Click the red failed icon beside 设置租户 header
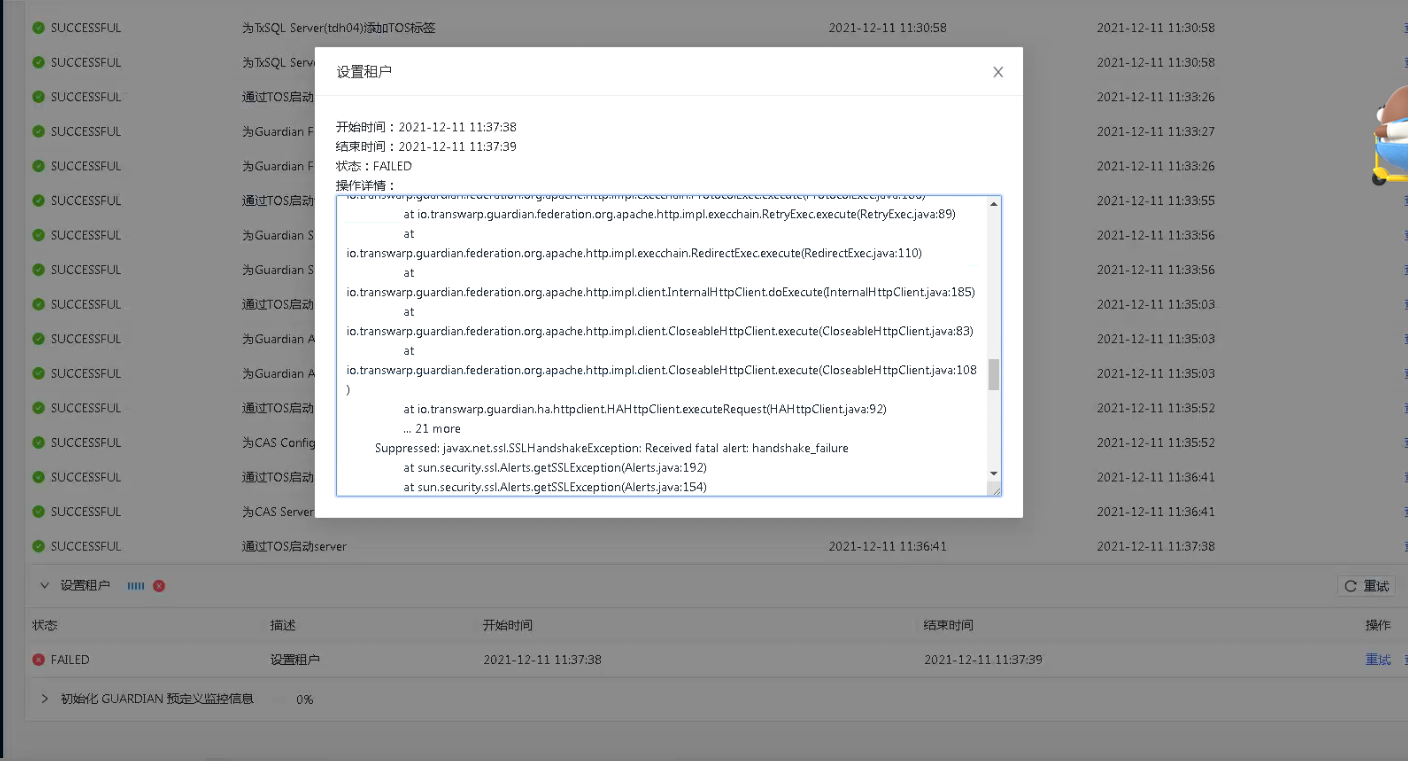Viewport: 1408px width, 761px height. tap(159, 586)
